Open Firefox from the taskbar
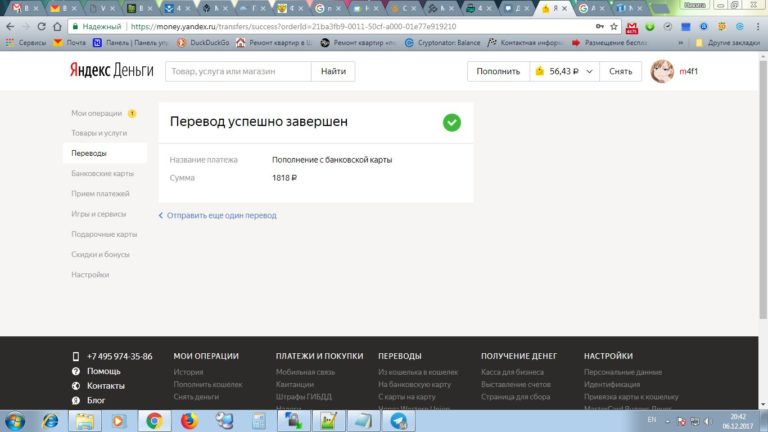This screenshot has height=432, width=768. click(x=189, y=421)
